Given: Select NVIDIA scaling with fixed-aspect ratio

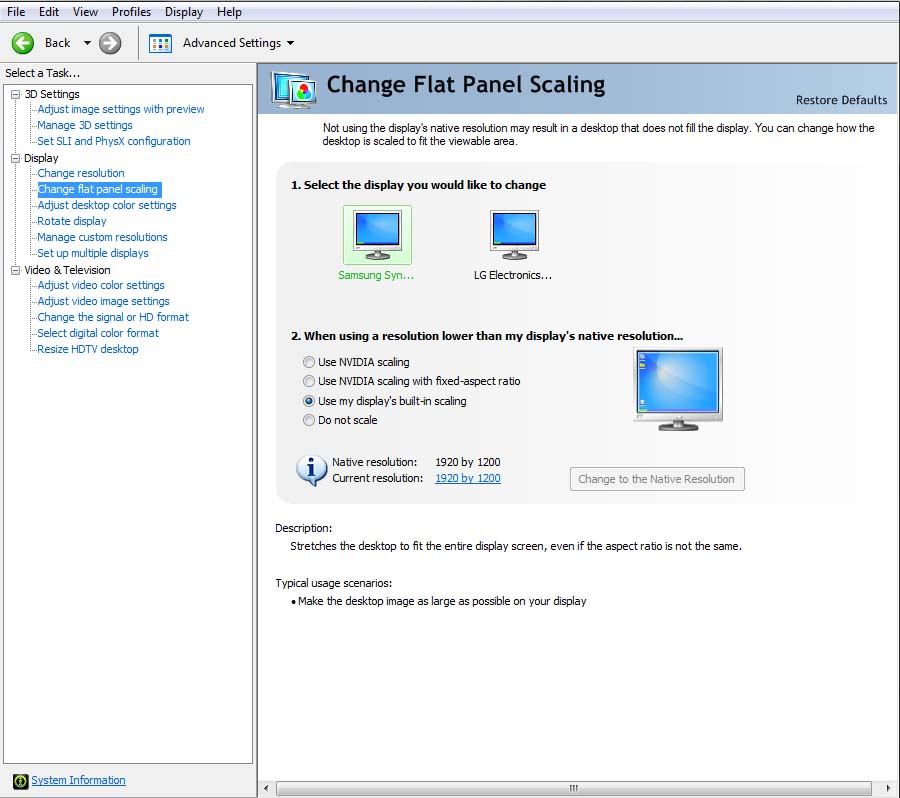Looking at the screenshot, I should click(x=309, y=381).
